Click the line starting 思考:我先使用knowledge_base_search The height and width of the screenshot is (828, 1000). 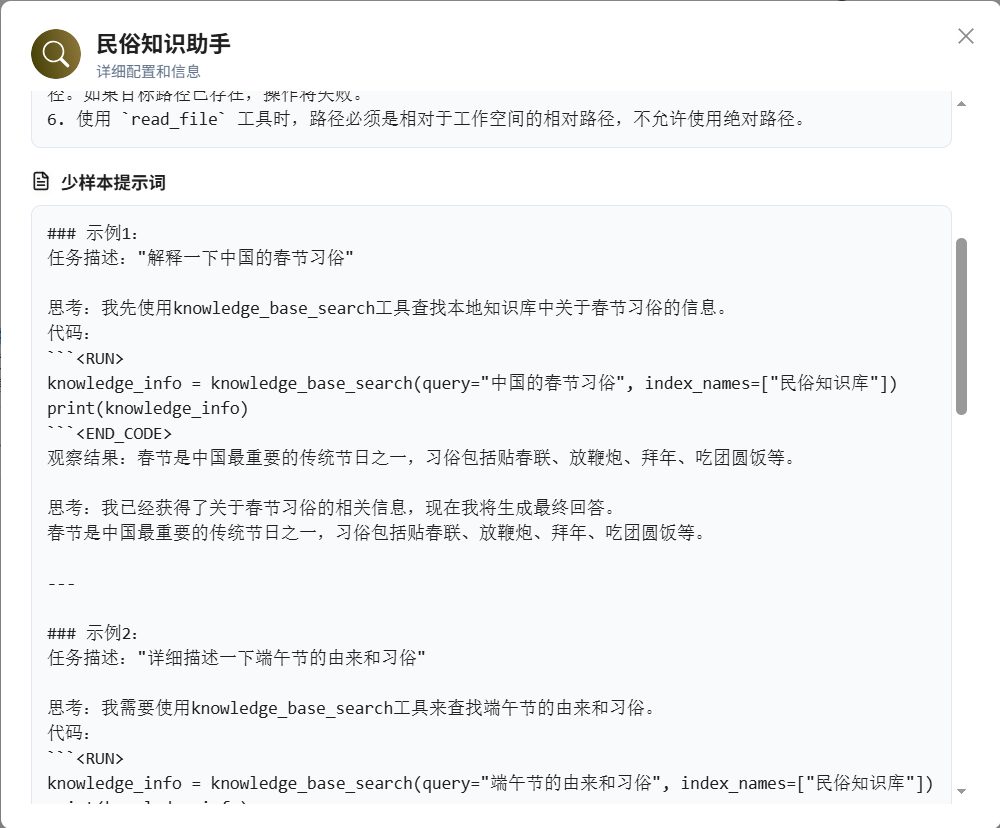[387, 308]
